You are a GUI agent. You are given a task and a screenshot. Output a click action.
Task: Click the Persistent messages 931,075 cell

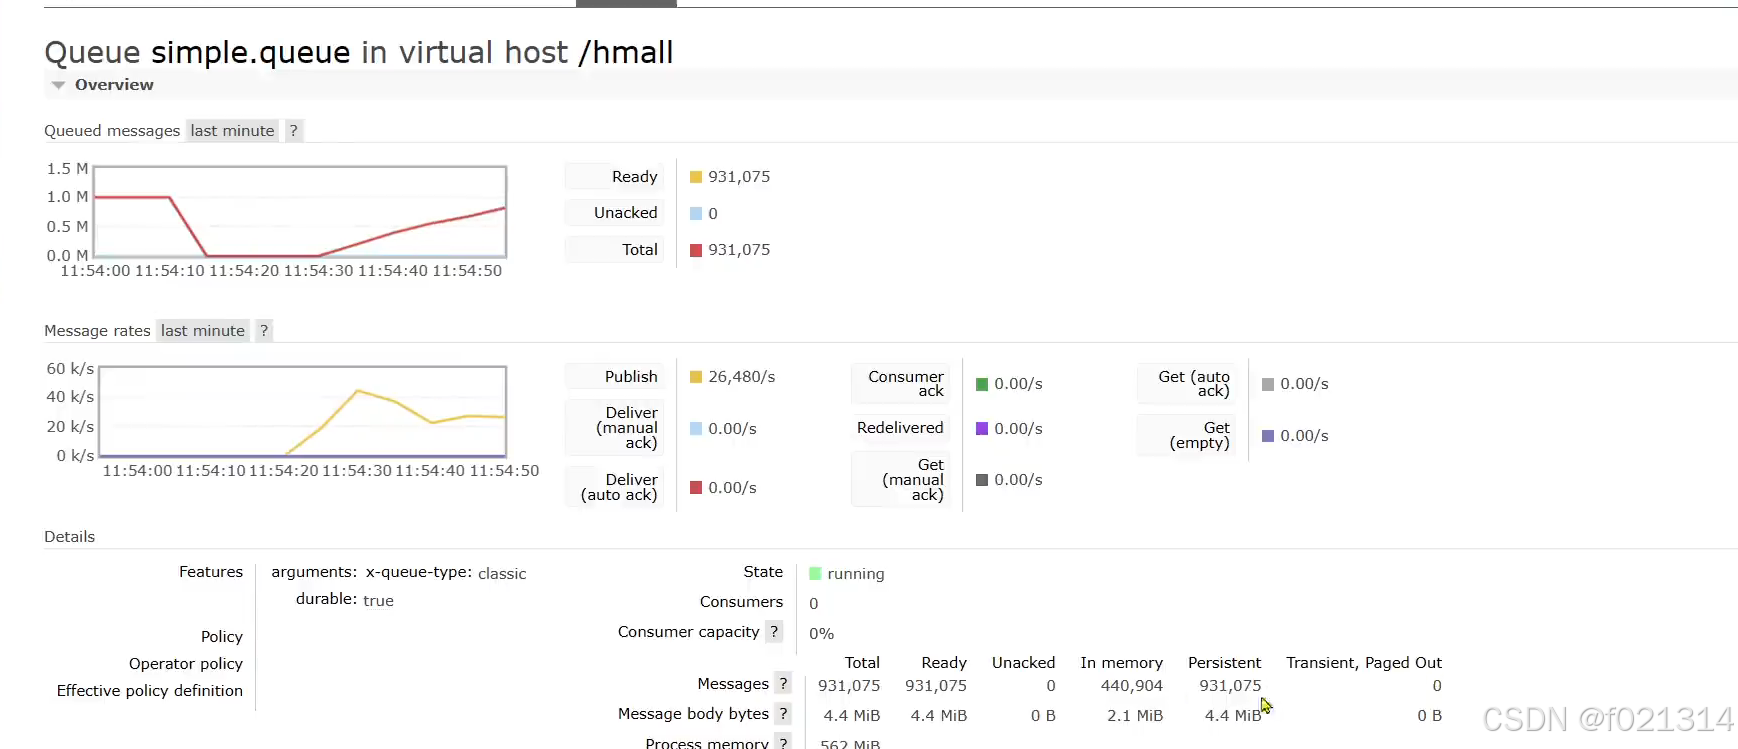click(x=1230, y=686)
